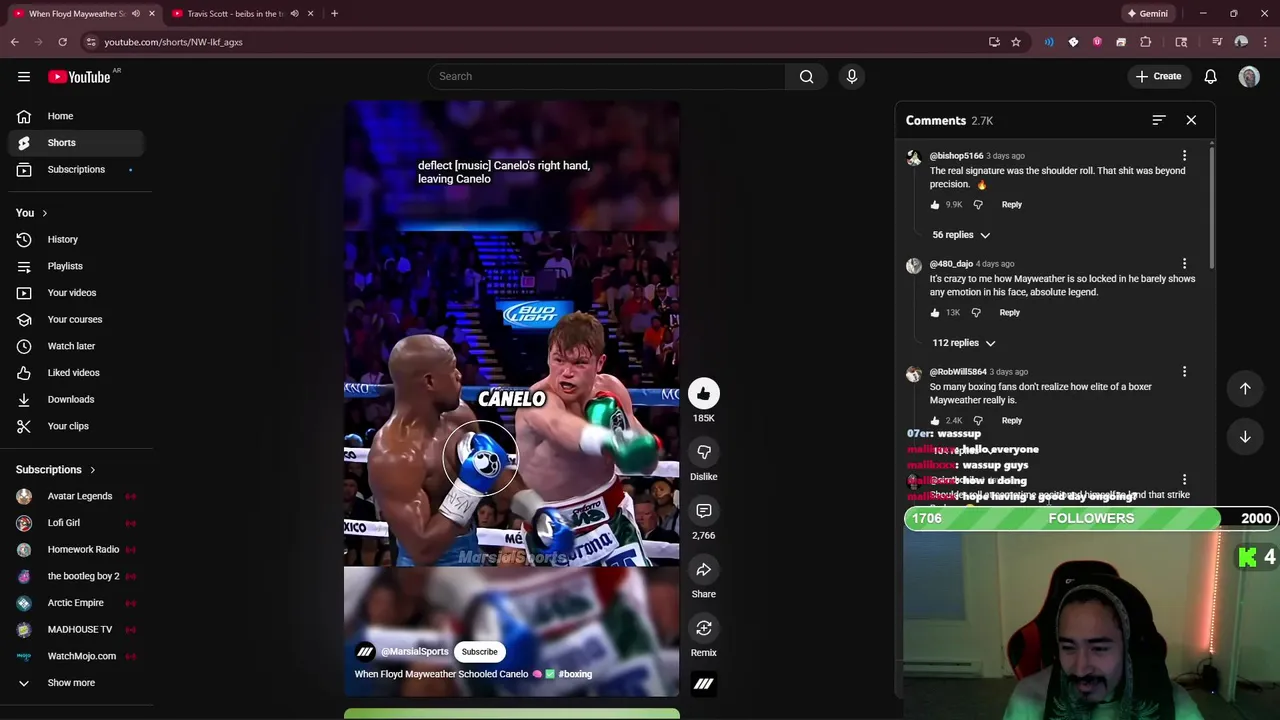The width and height of the screenshot is (1280, 720).
Task: Open History in the sidebar
Action: [76, 240]
